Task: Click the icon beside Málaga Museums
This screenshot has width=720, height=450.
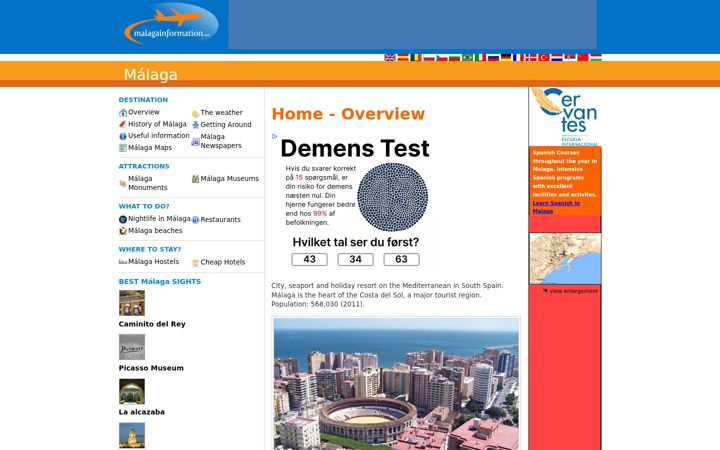Action: [x=195, y=179]
